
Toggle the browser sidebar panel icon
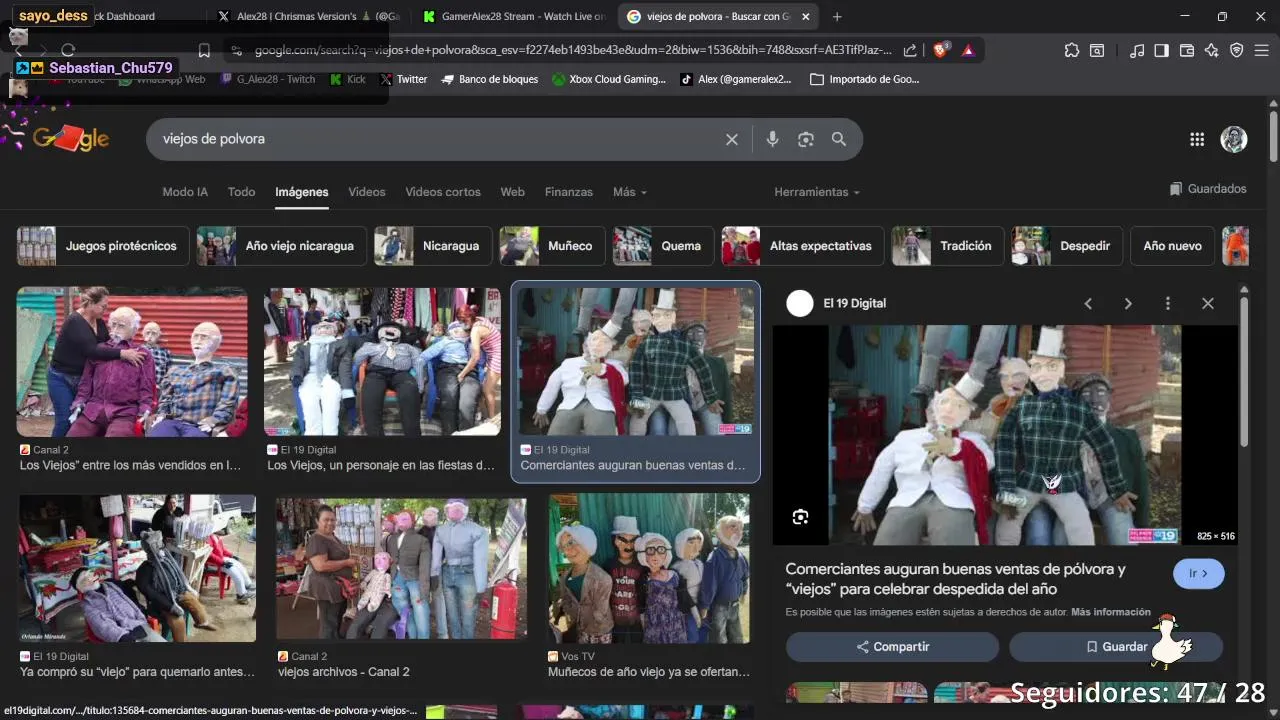[1161, 50]
